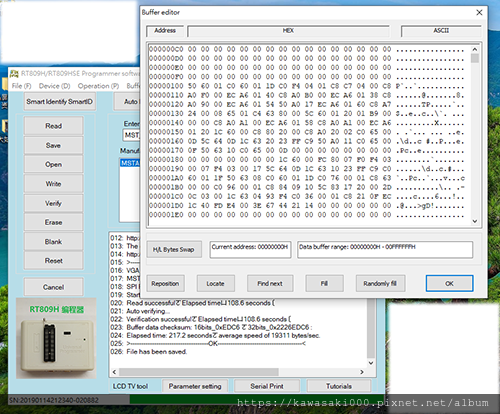Open the File (F) menu
The height and width of the screenshot is (414, 500).
click(21, 86)
